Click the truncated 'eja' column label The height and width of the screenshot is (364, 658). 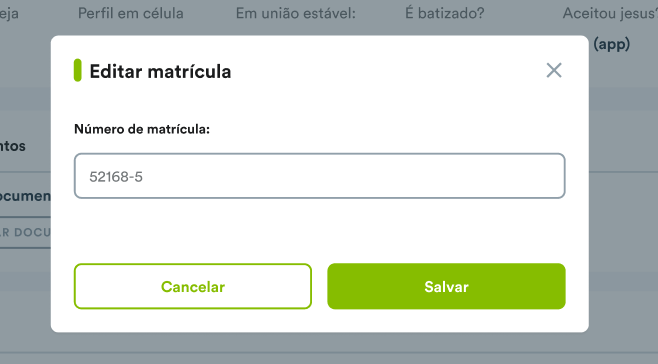click(9, 14)
